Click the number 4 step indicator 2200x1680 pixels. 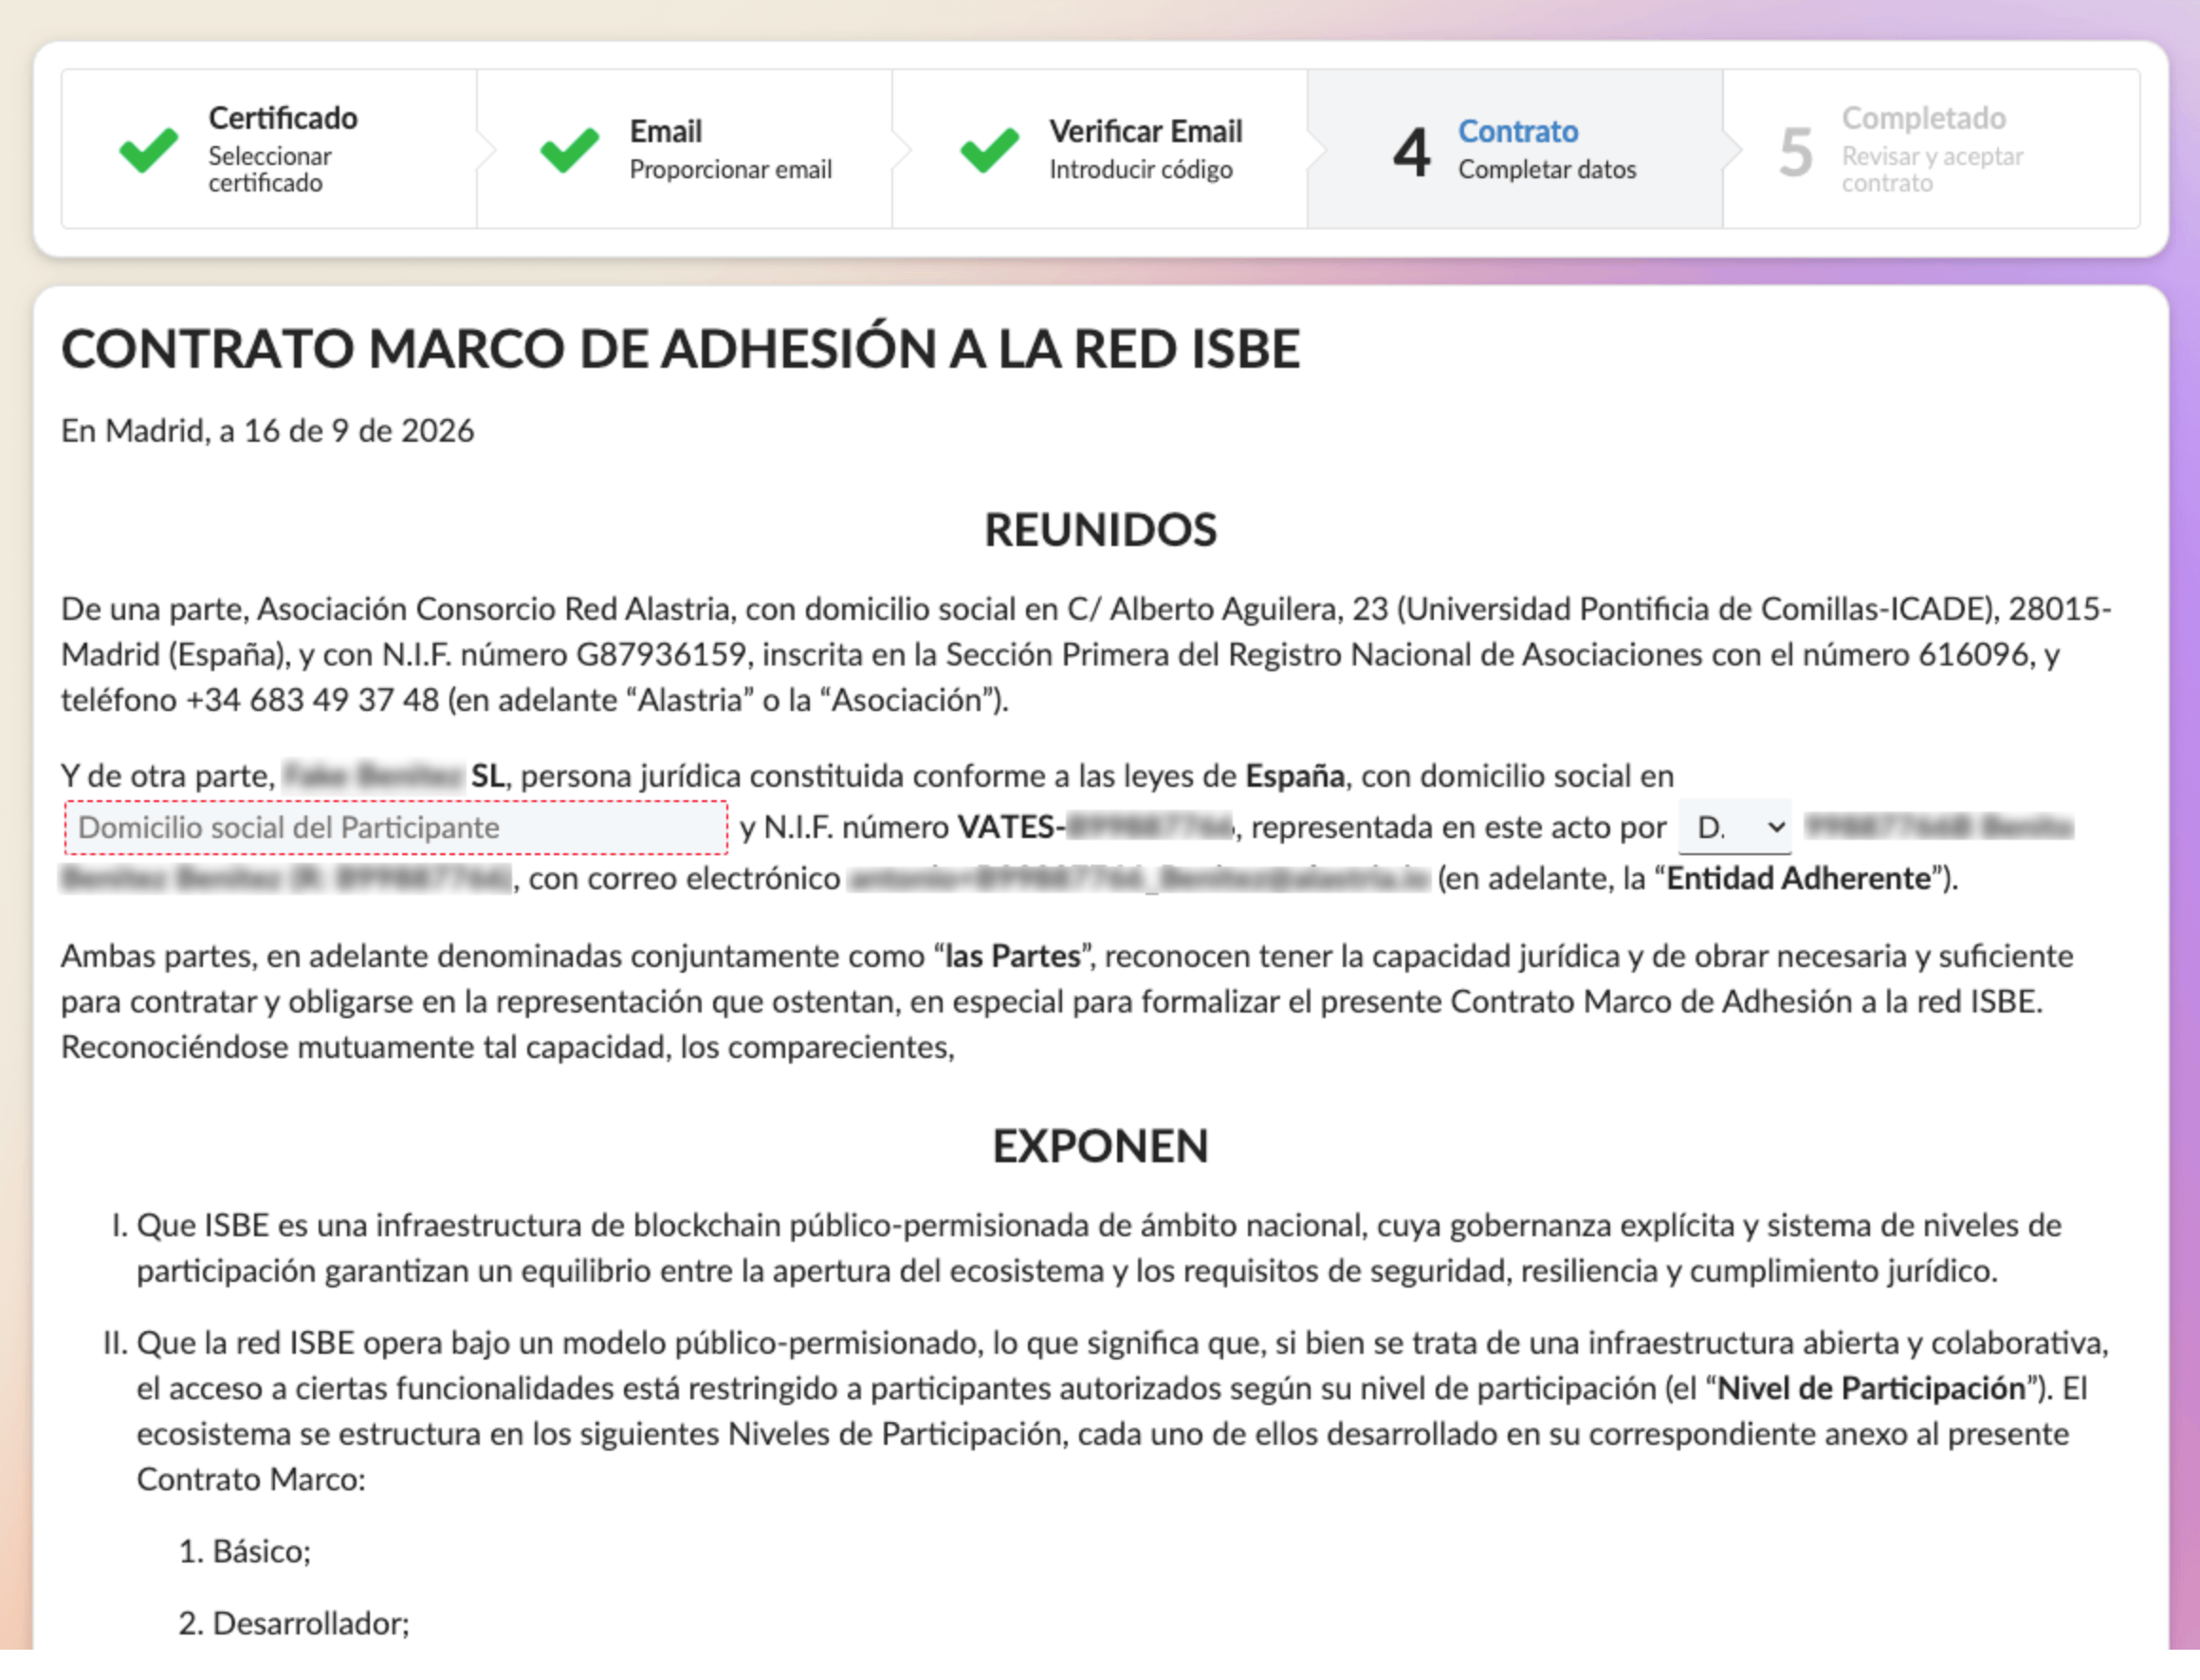point(1411,152)
